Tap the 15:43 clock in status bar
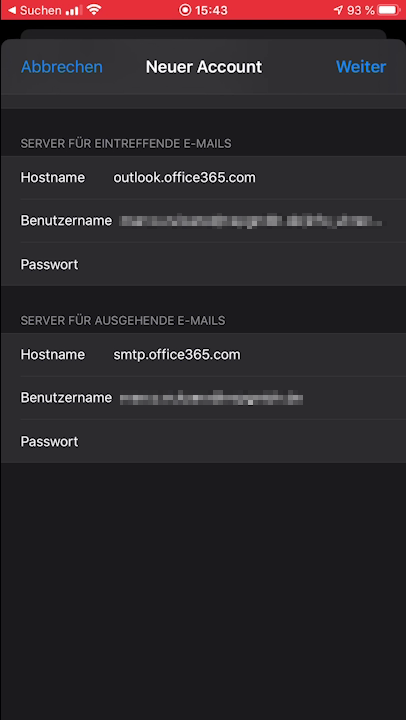Screen dimensions: 406x720 click(211, 10)
